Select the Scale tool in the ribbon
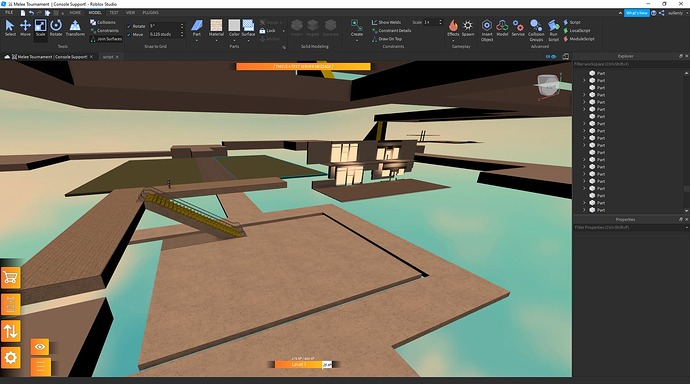Viewport: 690px width, 384px height. coord(40,28)
